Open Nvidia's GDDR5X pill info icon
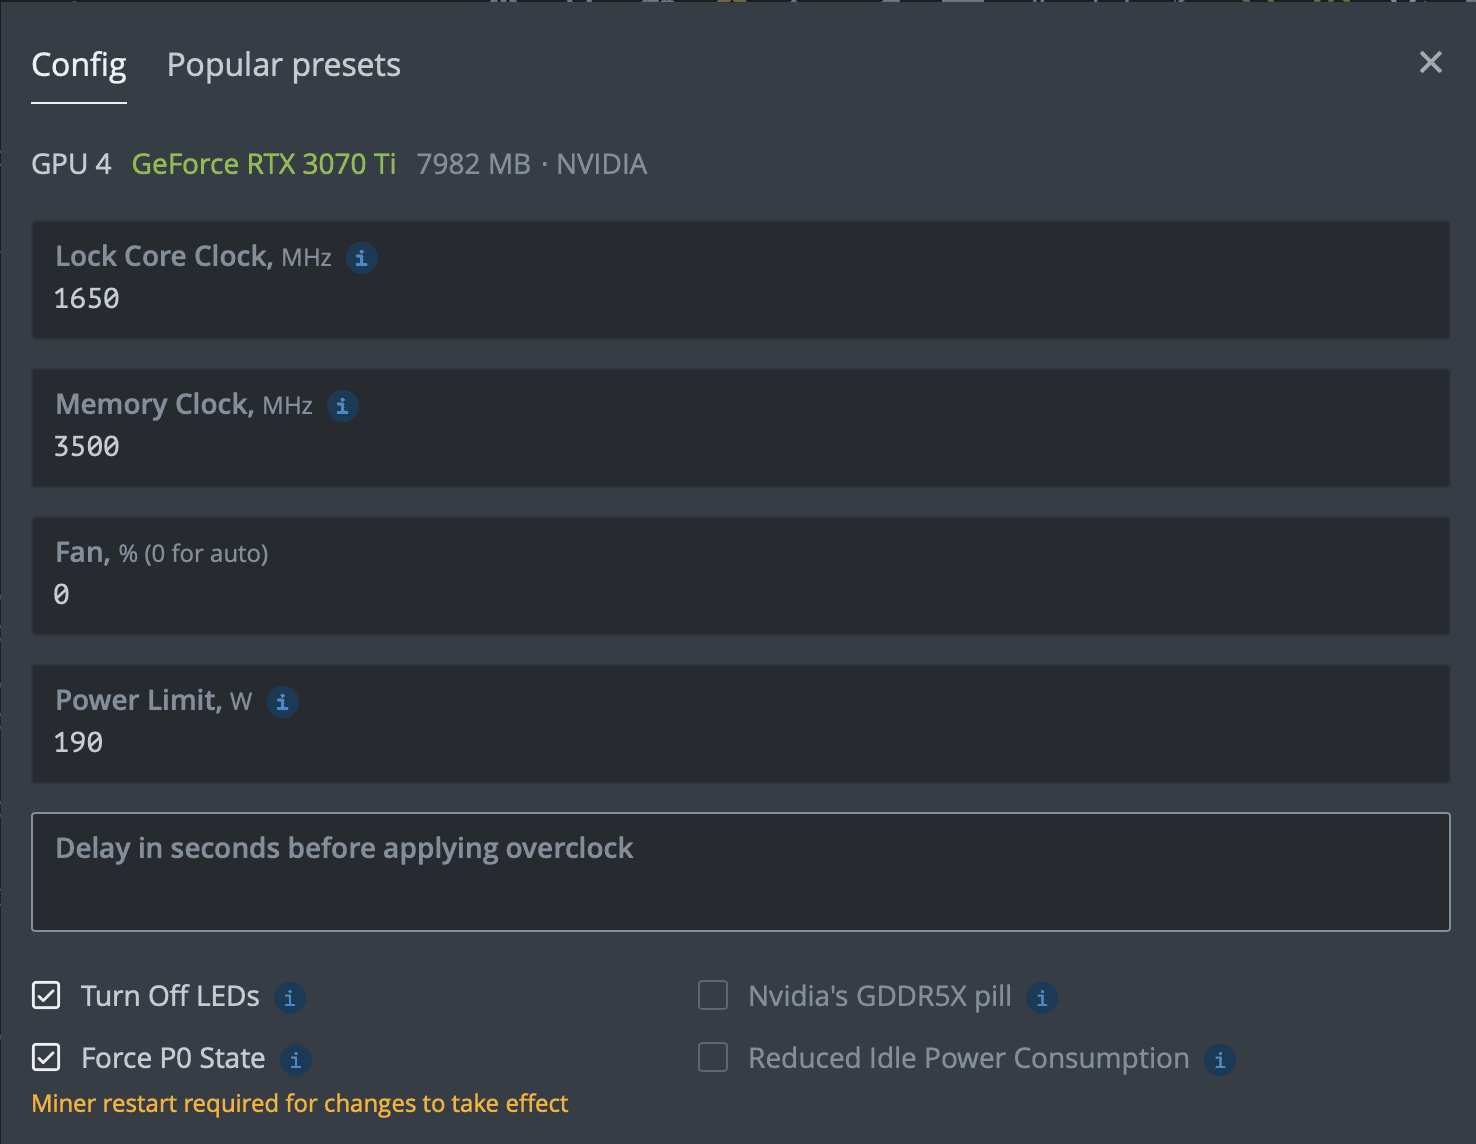Screen dimensions: 1476x1144 pos(1041,998)
